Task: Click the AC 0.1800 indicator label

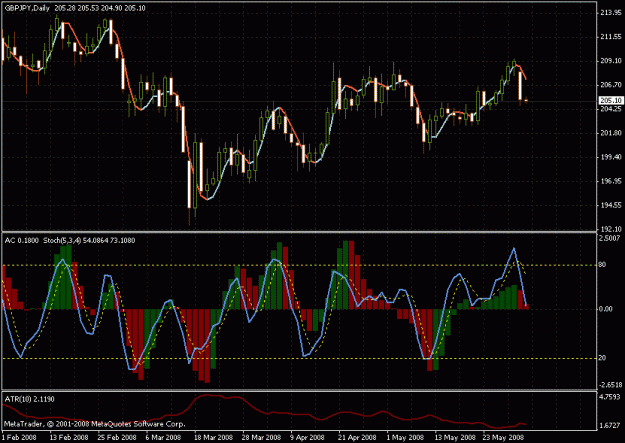Action: point(22,240)
